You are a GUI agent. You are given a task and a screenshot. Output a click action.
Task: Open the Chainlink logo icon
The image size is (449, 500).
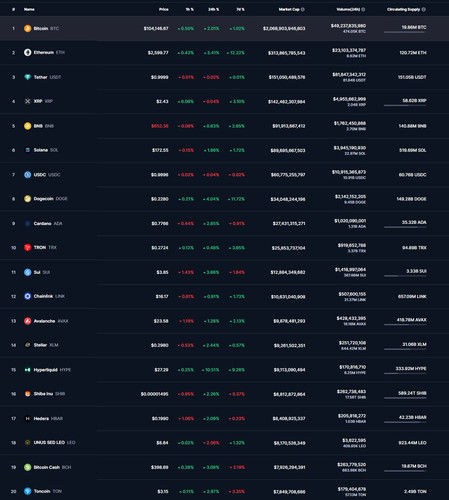tap(28, 296)
